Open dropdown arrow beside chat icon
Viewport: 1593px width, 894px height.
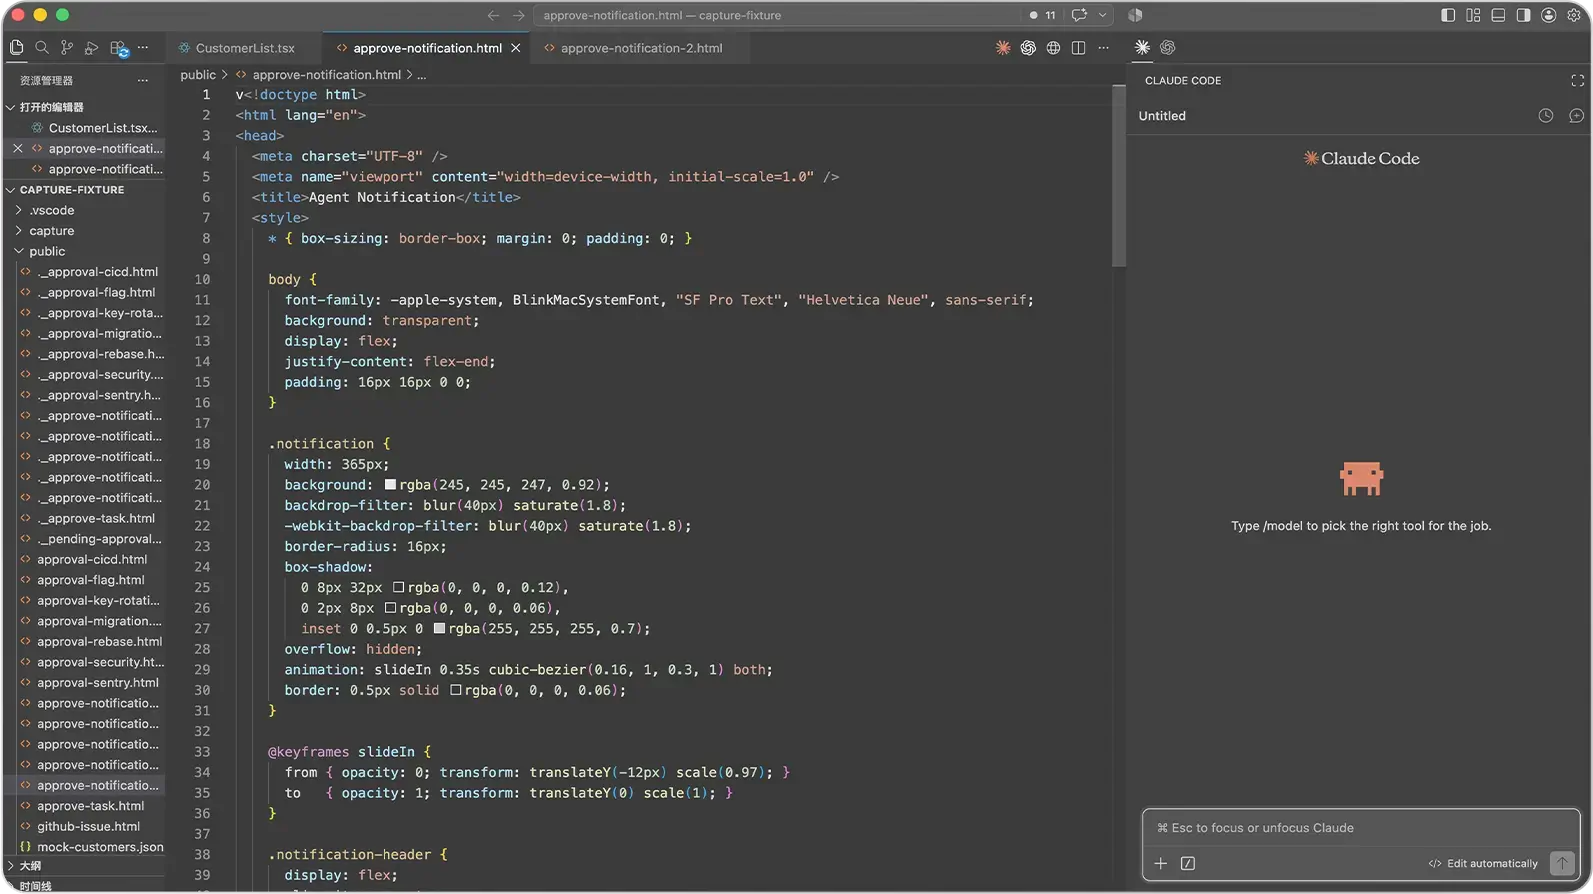tap(1103, 15)
